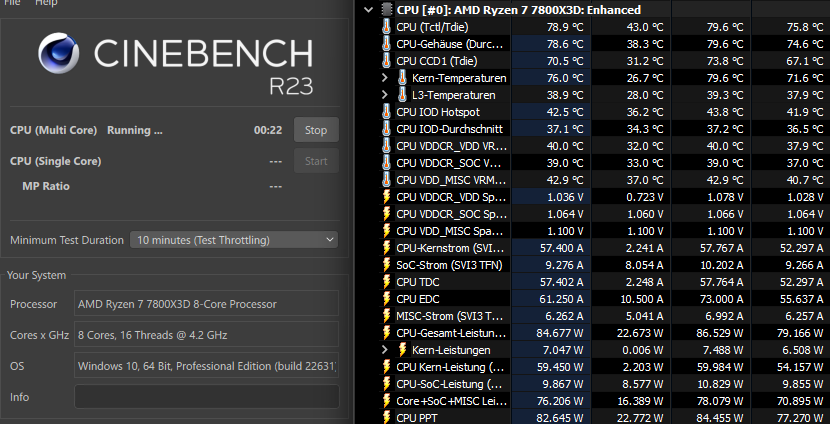Click lightning icon beside CPU EDC

point(386,299)
